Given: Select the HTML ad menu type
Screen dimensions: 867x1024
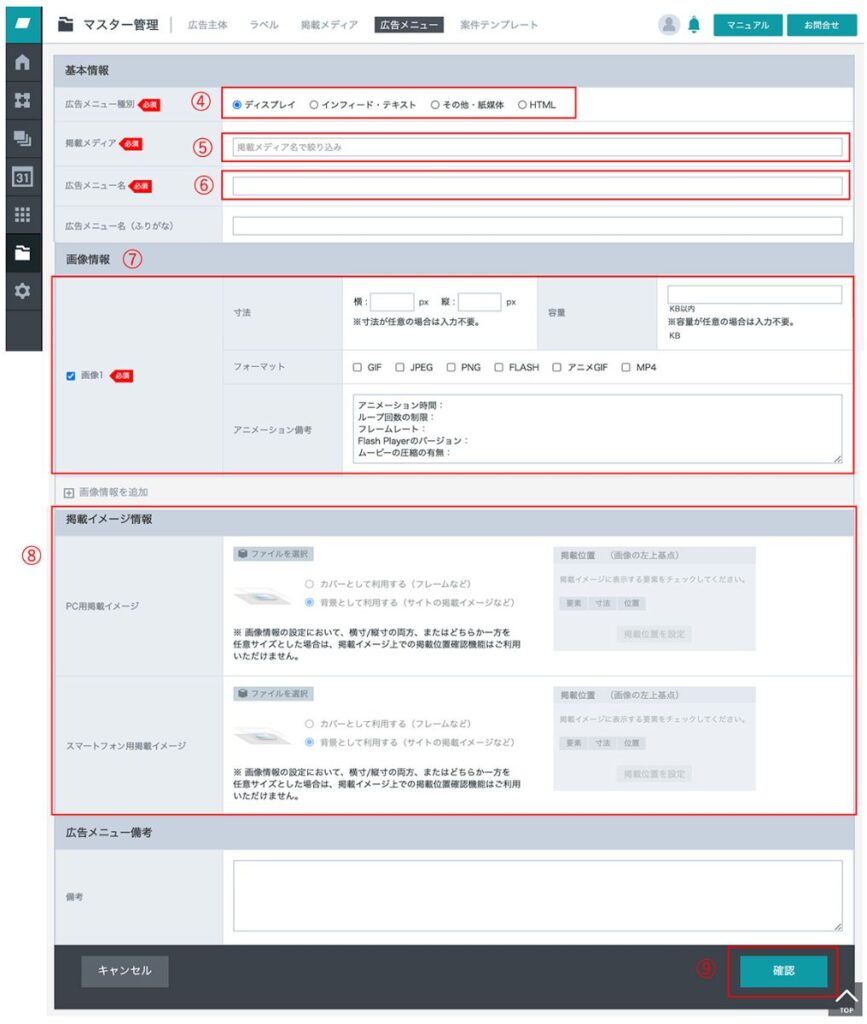Looking at the screenshot, I should tap(522, 104).
